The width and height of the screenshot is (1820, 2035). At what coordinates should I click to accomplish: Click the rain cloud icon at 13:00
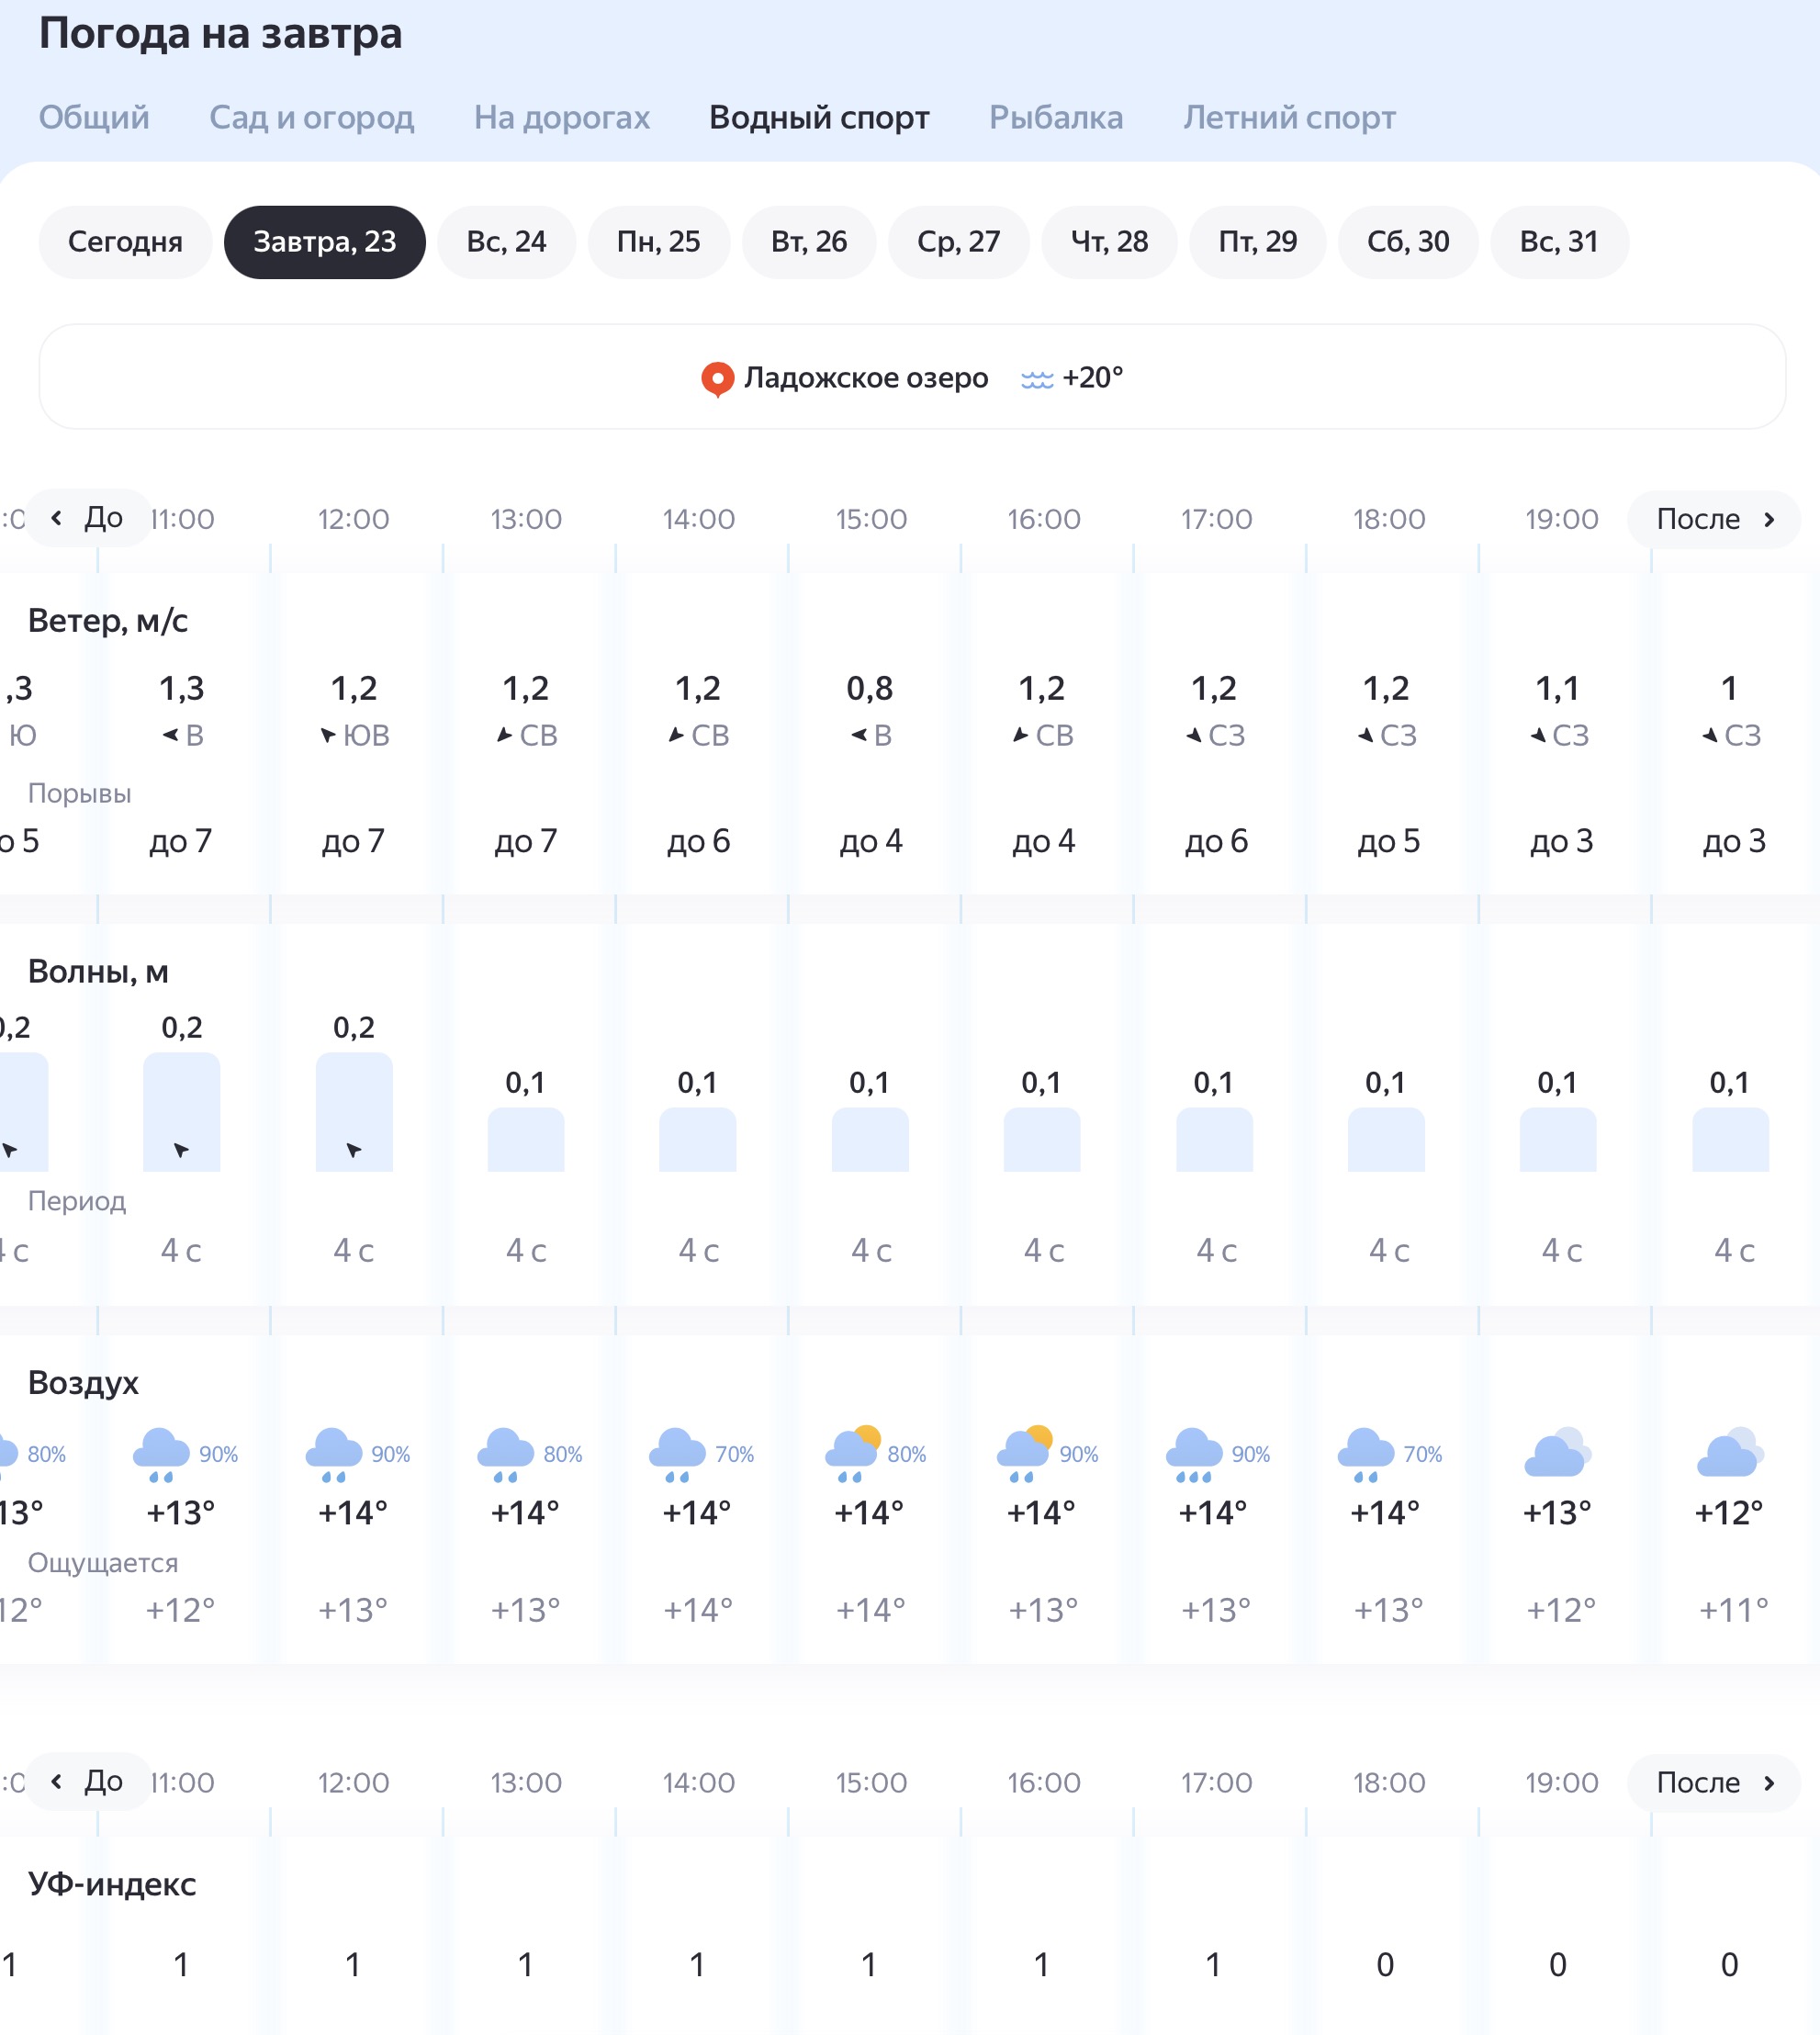(506, 1455)
